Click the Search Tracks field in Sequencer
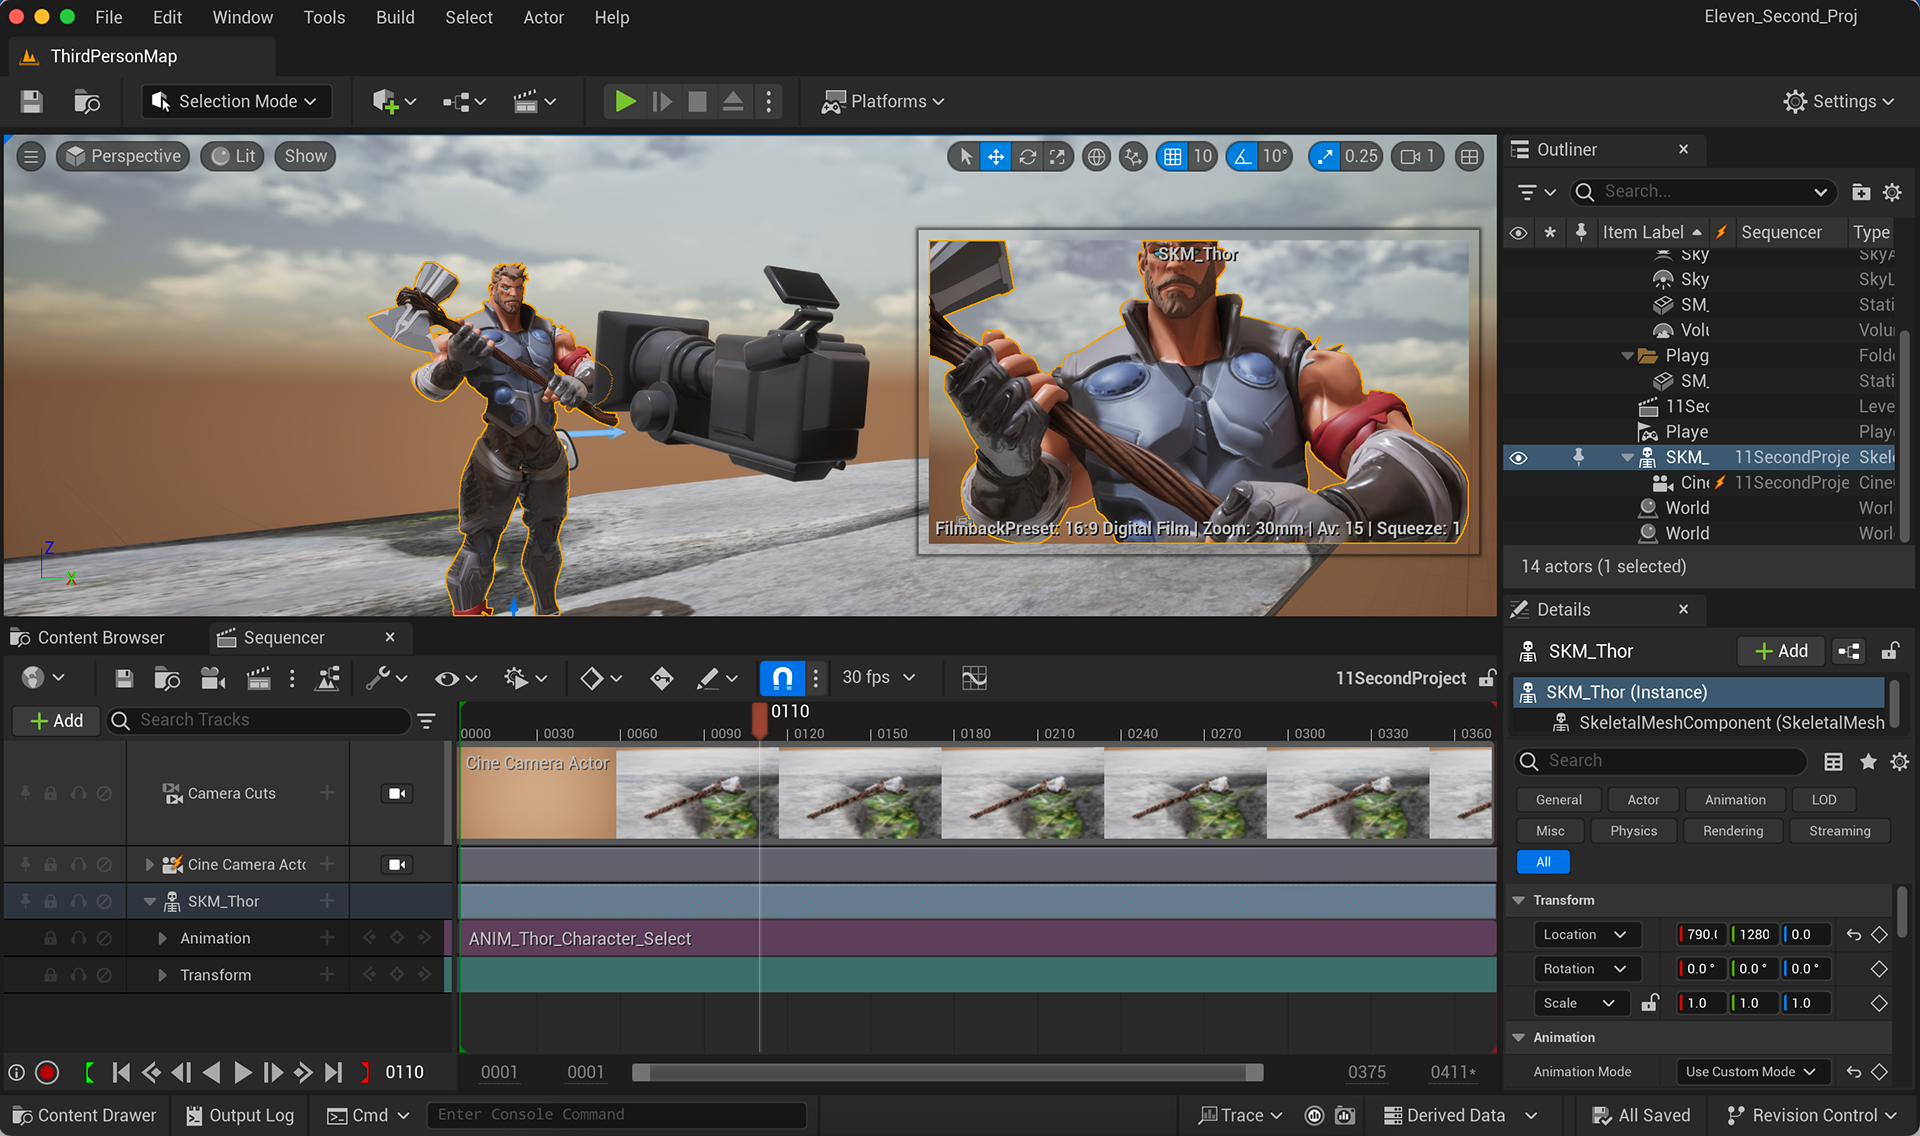 tap(260, 720)
